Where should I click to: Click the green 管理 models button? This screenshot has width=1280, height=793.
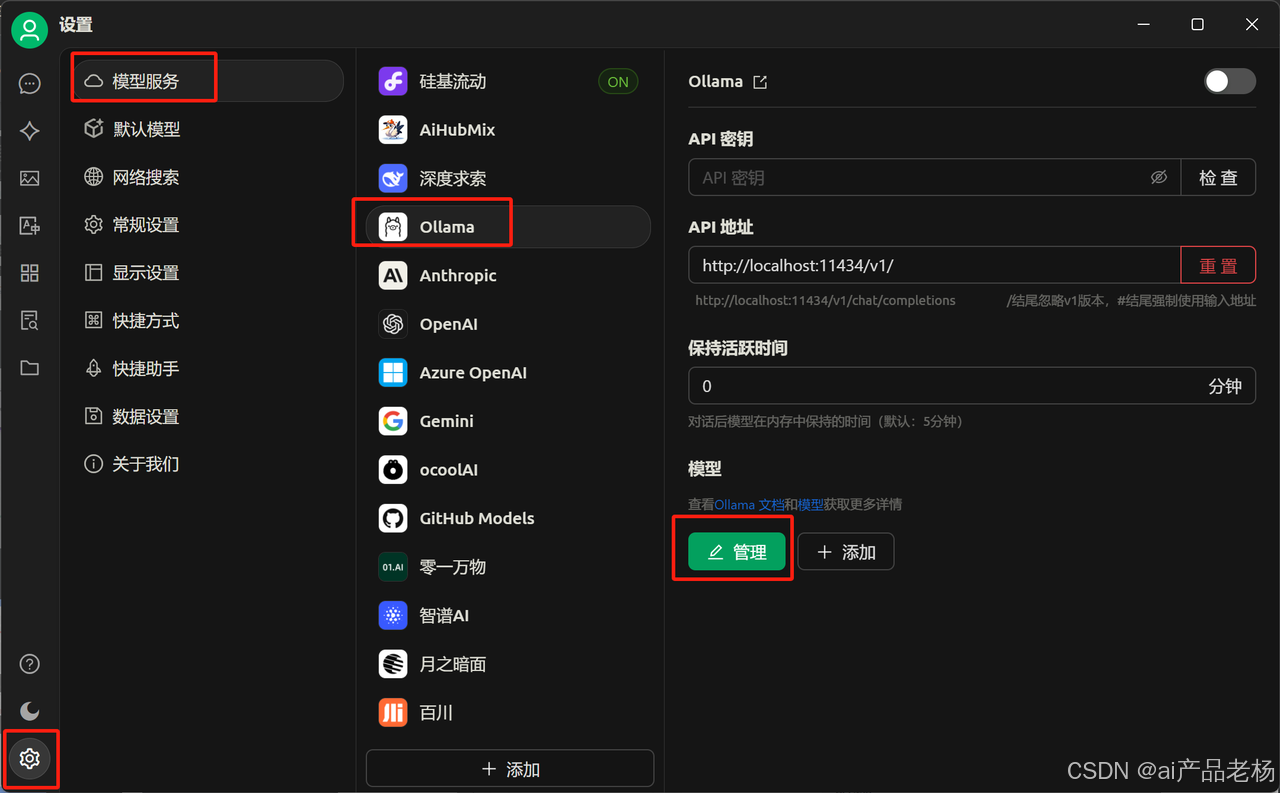pos(737,551)
